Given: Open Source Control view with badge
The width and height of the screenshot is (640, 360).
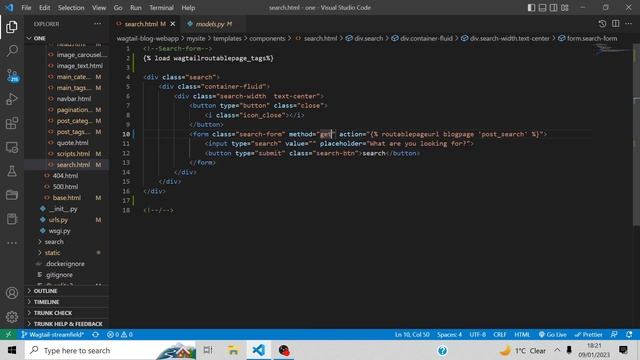Looking at the screenshot, I should [12, 75].
